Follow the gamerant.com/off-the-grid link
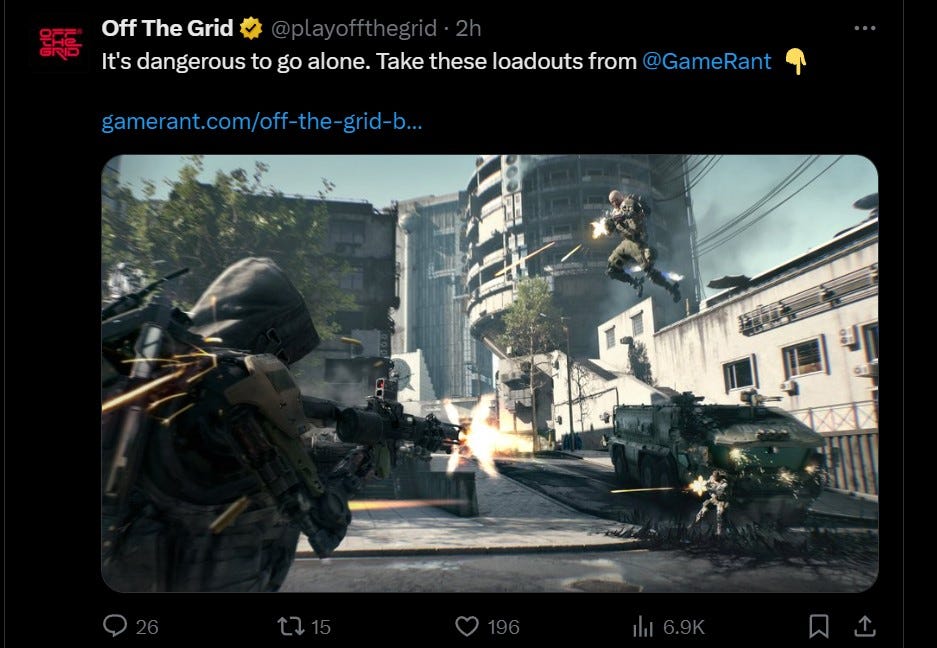937x648 pixels. (262, 121)
